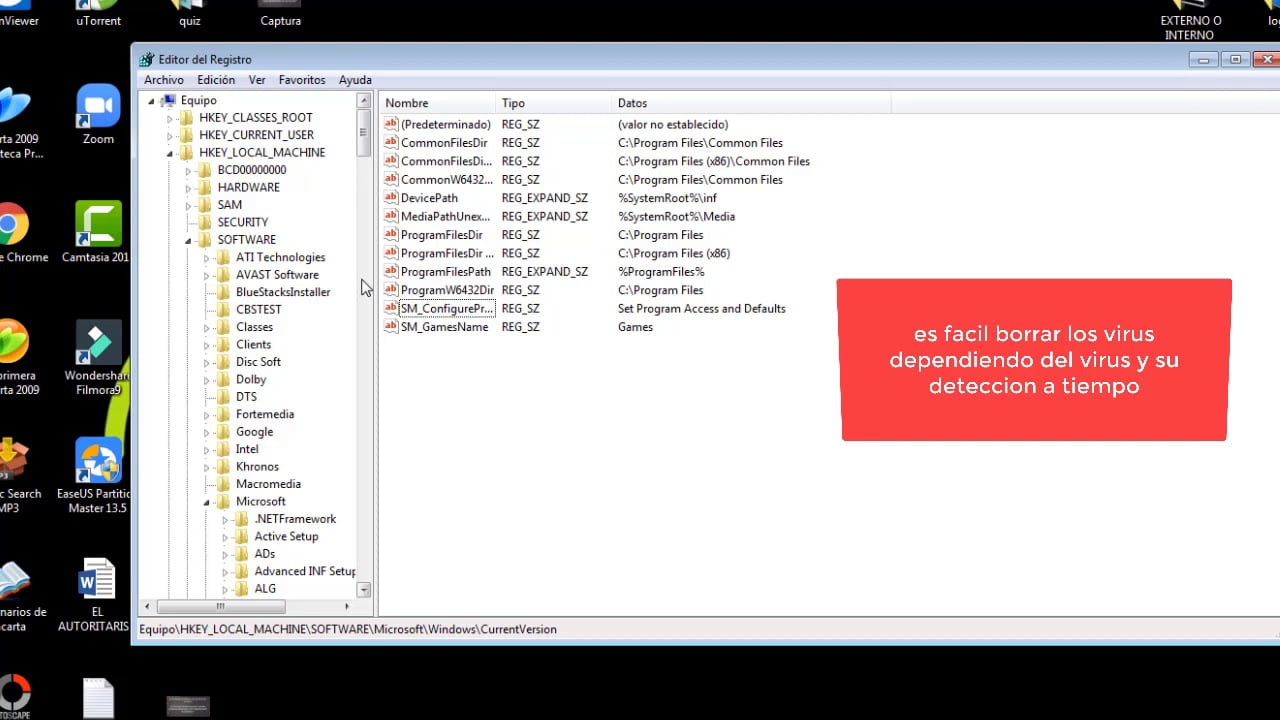Open the Favoritos menu
The width and height of the screenshot is (1280, 720).
pyautogui.click(x=302, y=80)
